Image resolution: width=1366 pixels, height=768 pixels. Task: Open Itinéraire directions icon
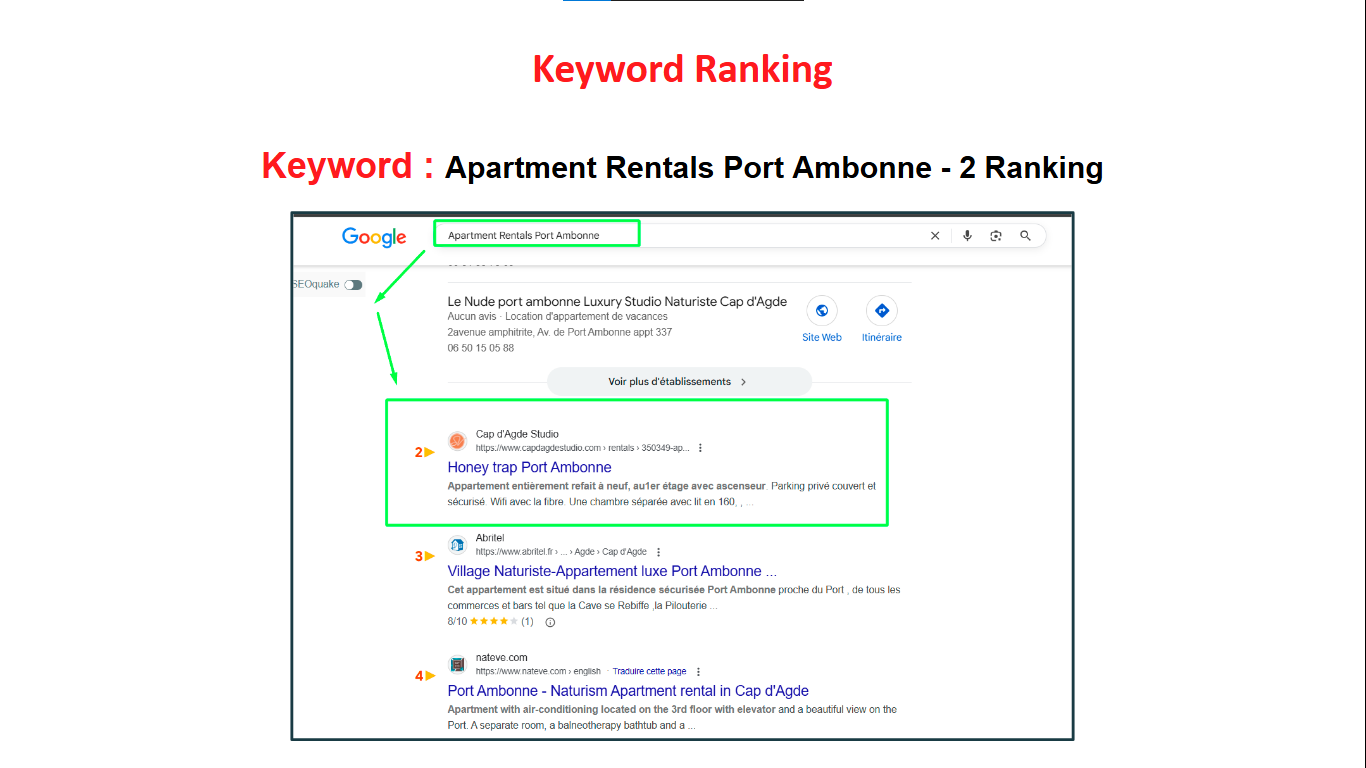click(x=881, y=311)
